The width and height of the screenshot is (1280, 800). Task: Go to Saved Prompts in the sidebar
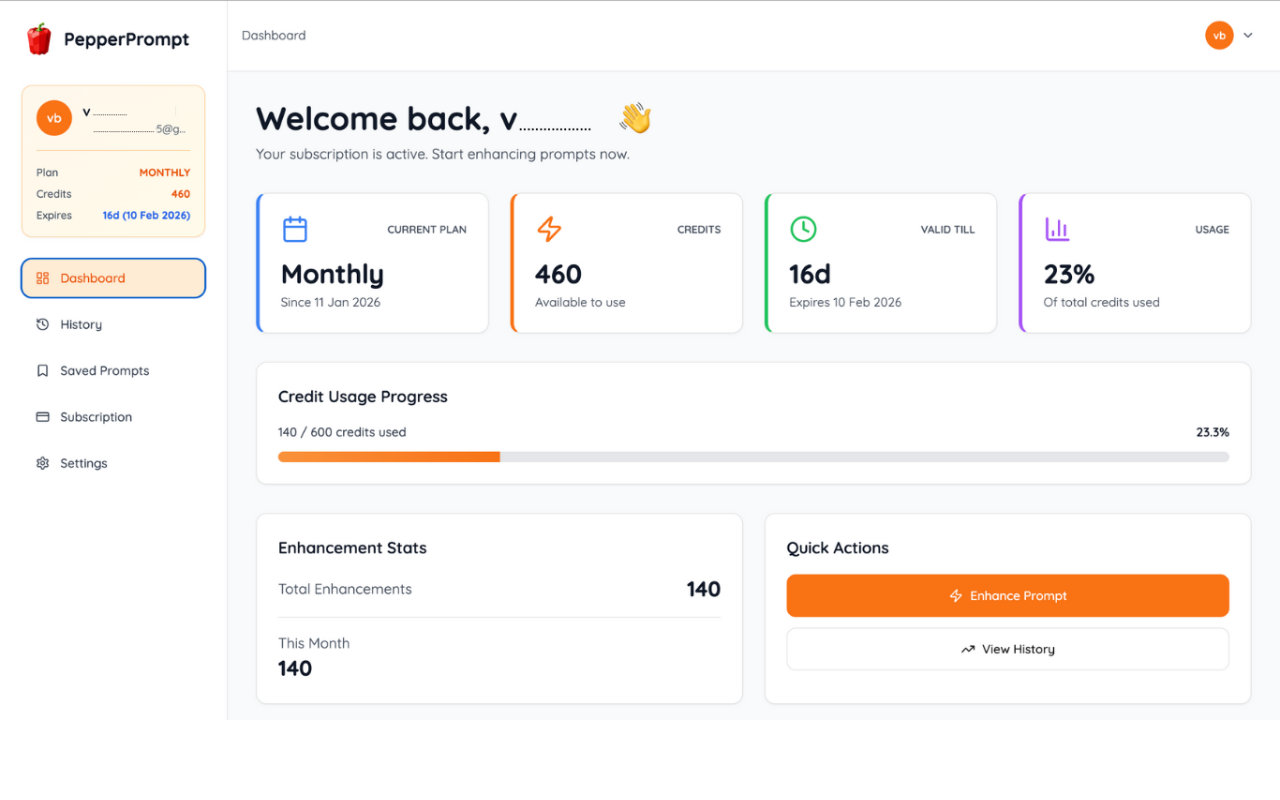pyautogui.click(x=113, y=370)
